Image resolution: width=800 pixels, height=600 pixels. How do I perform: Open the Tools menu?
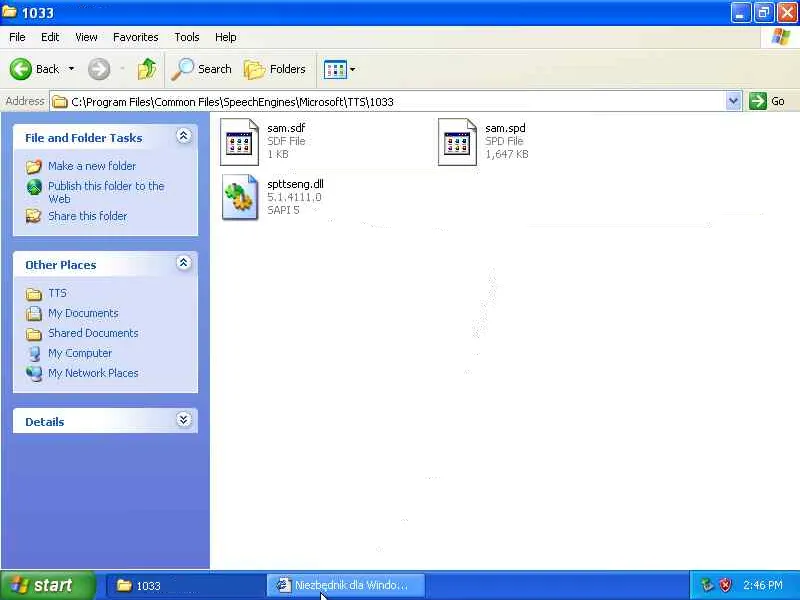tap(187, 37)
